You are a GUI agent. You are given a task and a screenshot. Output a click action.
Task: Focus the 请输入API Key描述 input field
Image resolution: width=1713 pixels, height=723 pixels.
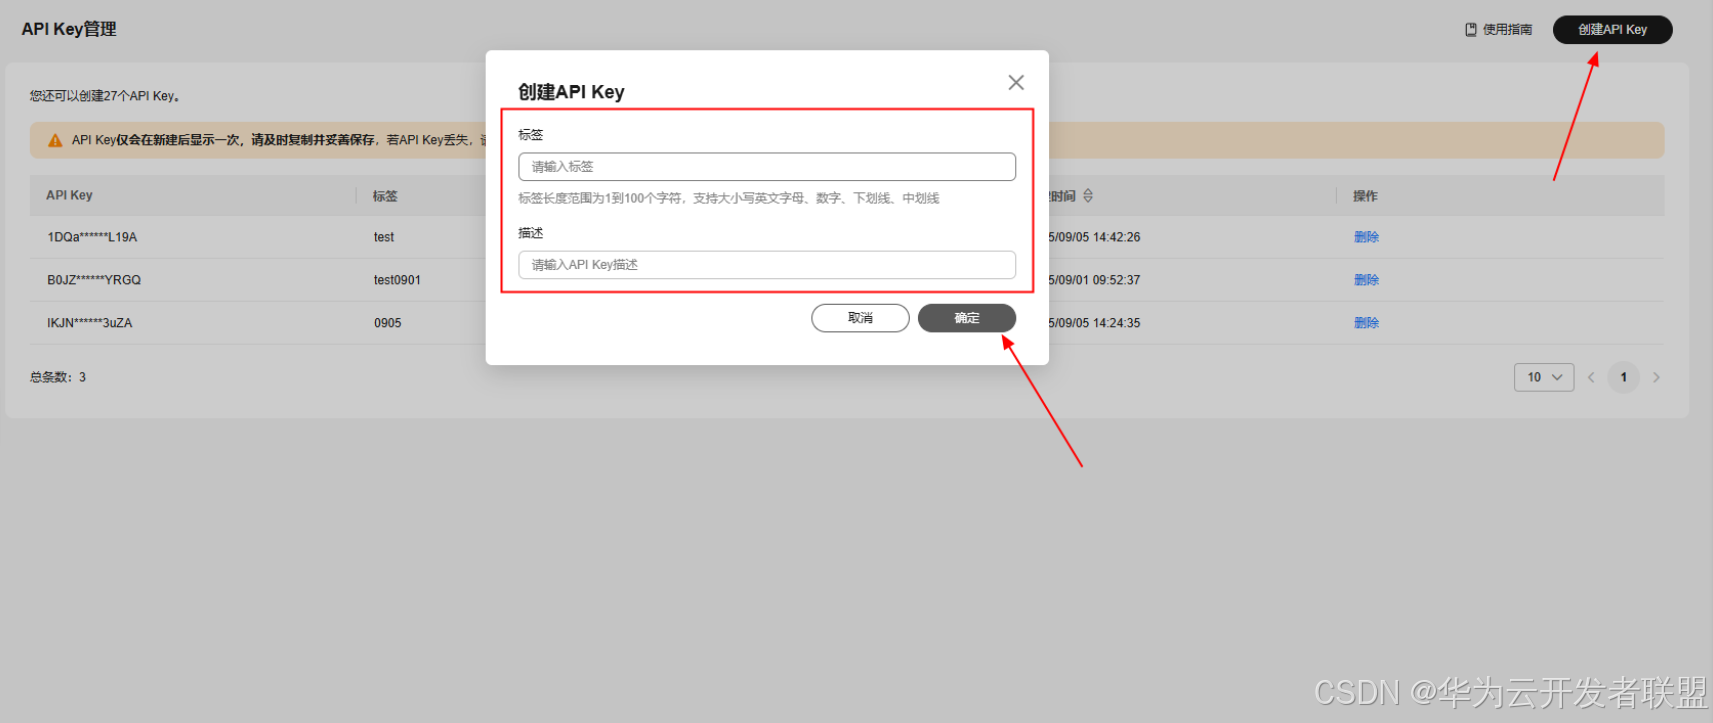coord(767,265)
